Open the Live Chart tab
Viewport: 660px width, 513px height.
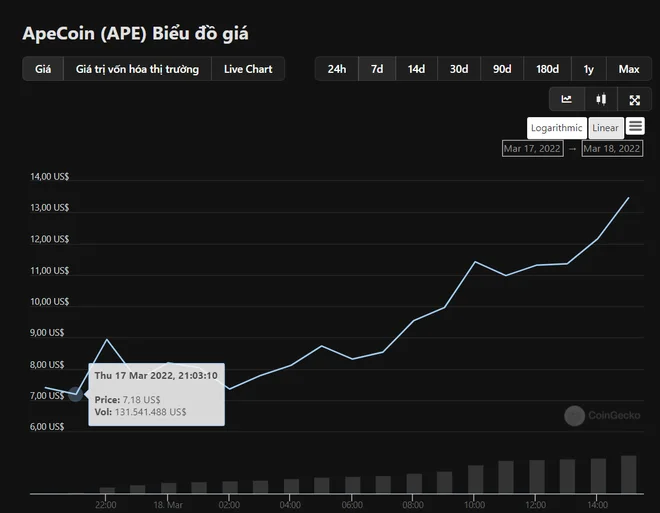[x=248, y=69]
